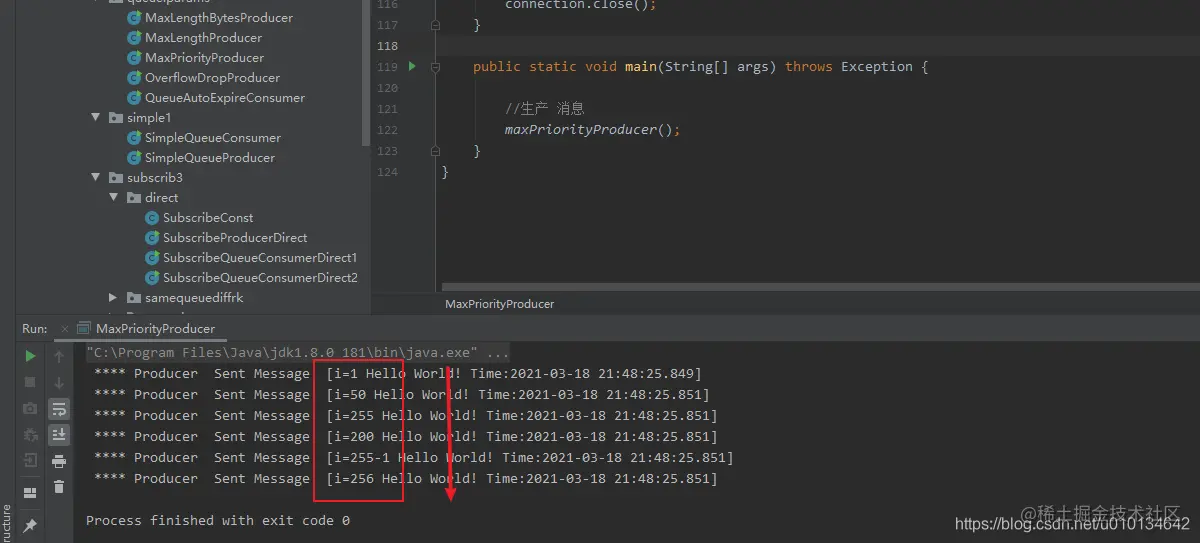Click the Dump Threads camera icon
Image resolution: width=1200 pixels, height=543 pixels.
pyautogui.click(x=30, y=408)
